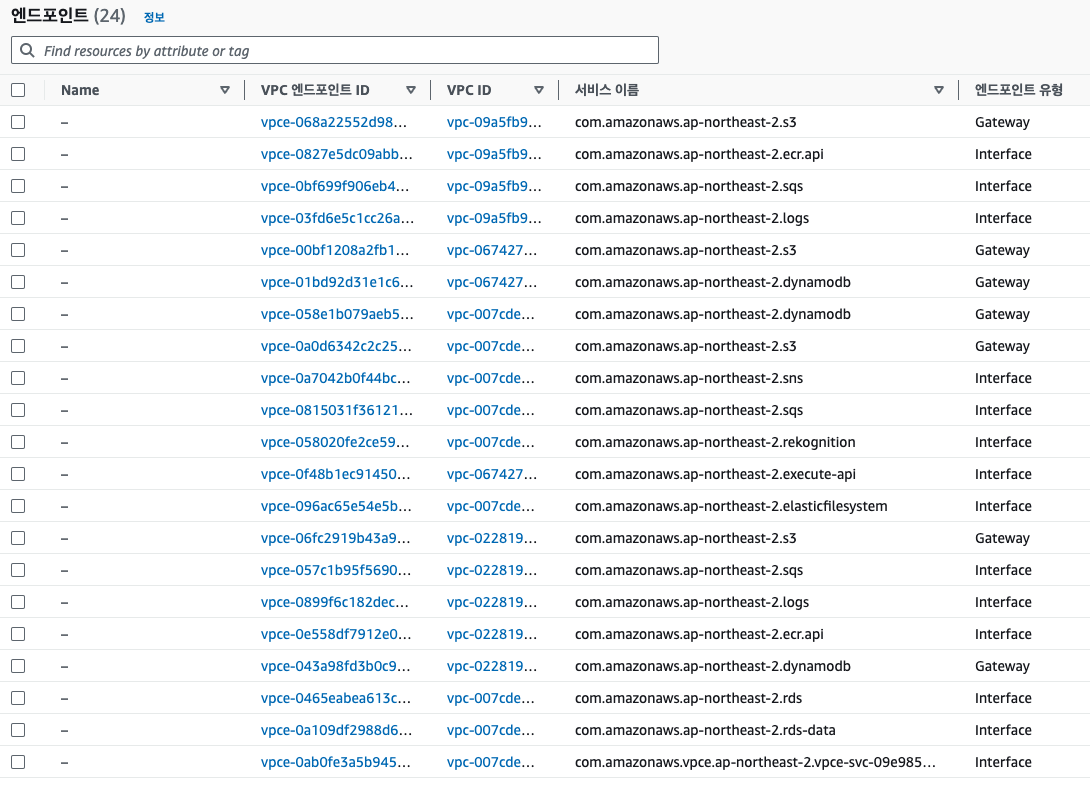Image resolution: width=1090 pixels, height=785 pixels.
Task: Click the 엔드포인트 (24) heading
Action: (x=68, y=15)
